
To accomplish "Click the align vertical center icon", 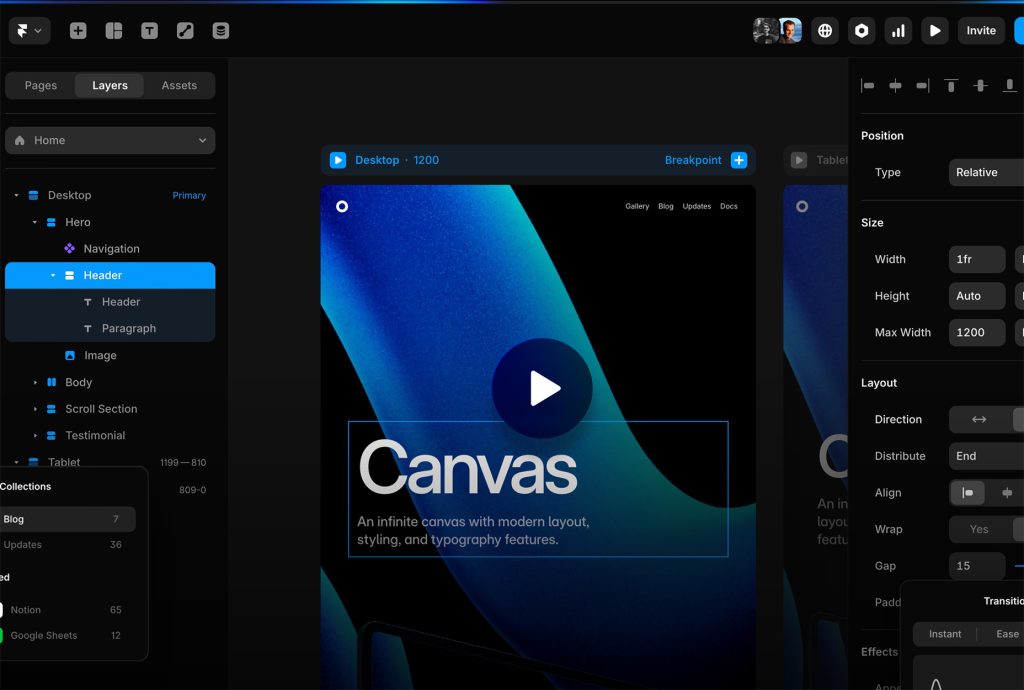I will (x=980, y=86).
